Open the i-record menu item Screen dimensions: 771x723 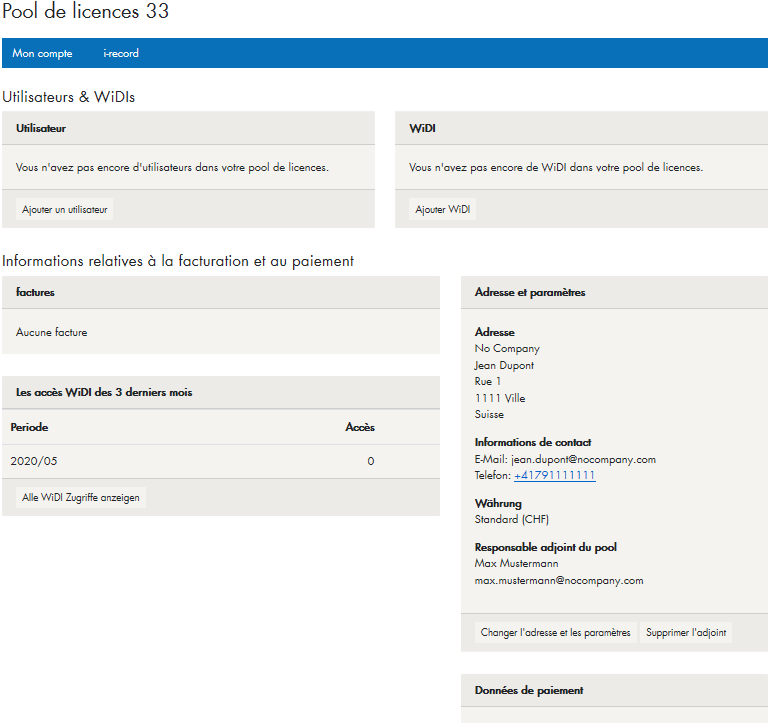pos(121,54)
